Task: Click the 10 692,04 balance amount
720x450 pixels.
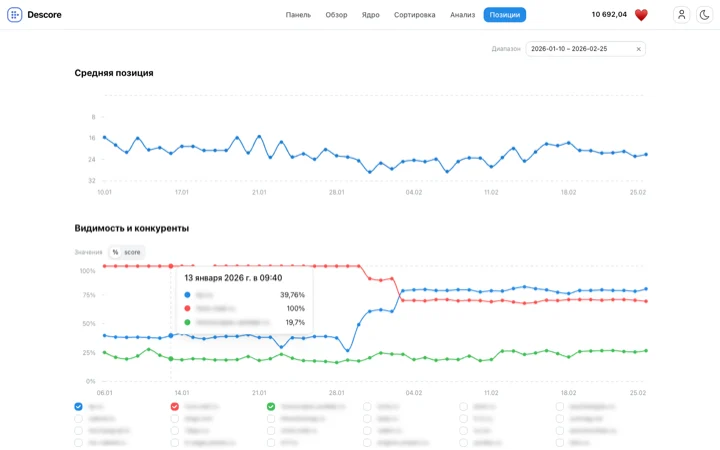Action: point(609,15)
